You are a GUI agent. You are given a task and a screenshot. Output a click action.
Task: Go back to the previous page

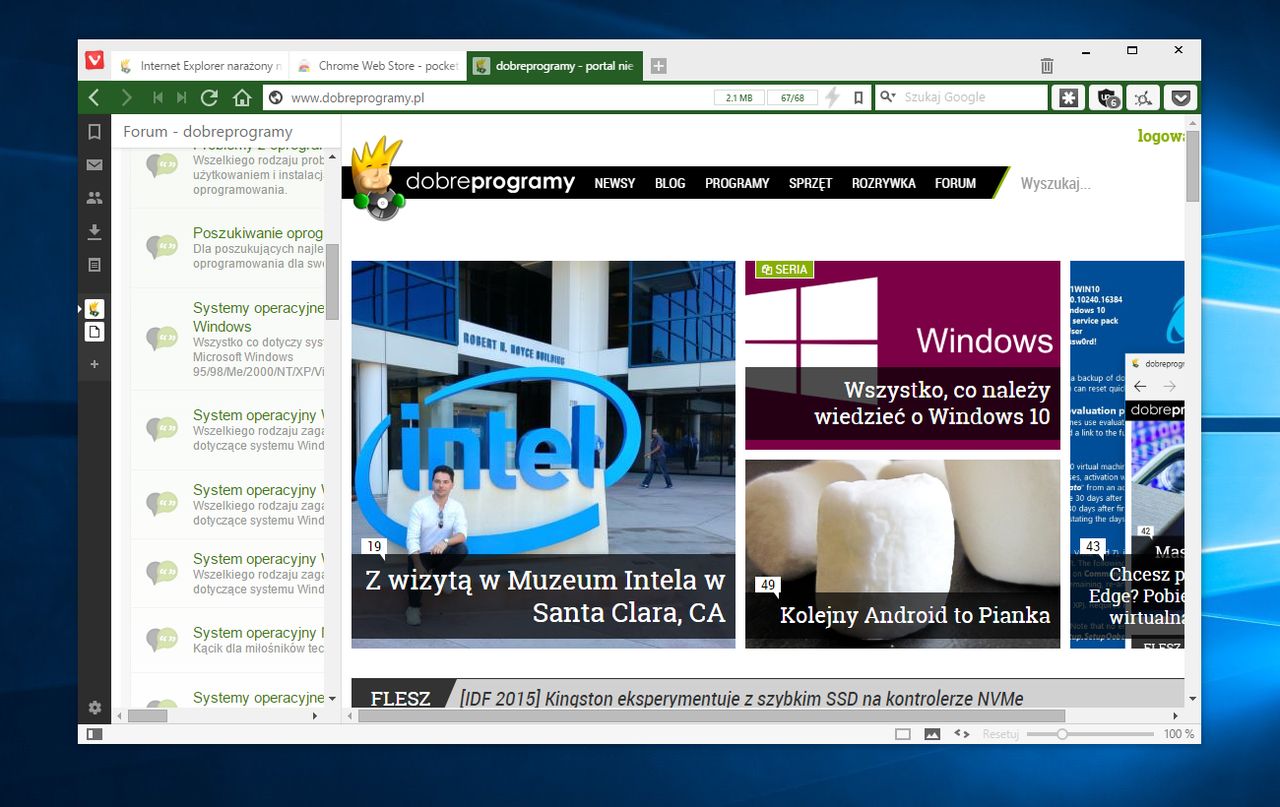[94, 97]
